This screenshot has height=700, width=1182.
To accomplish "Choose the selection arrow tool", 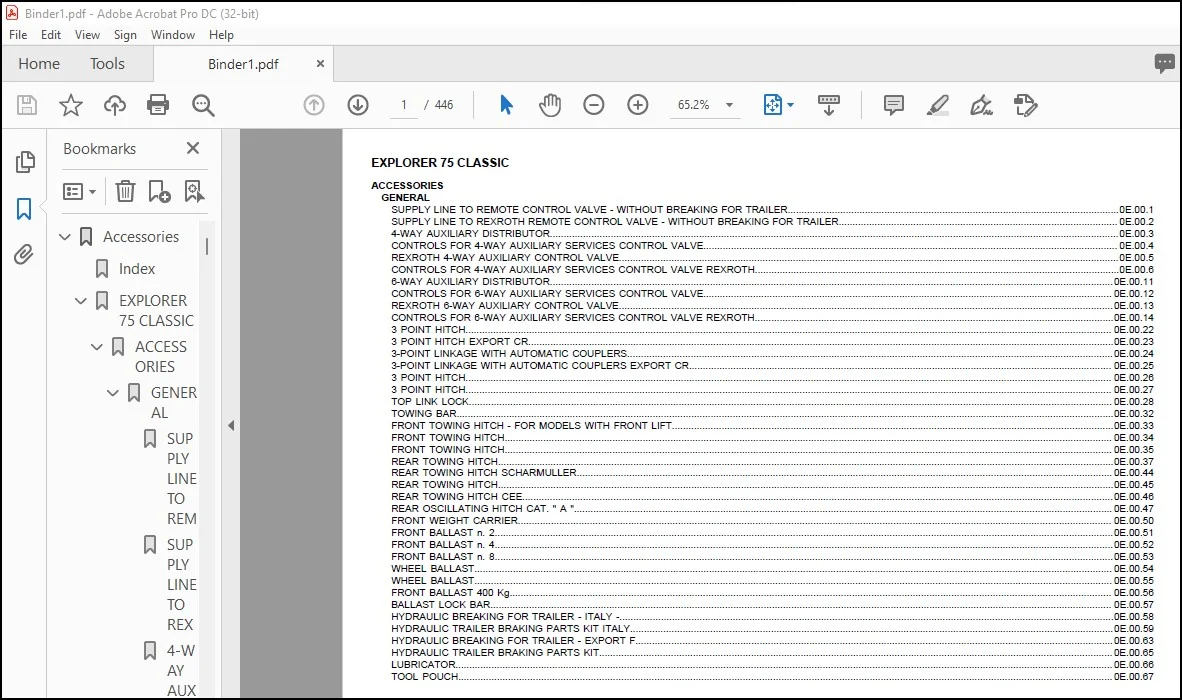I will (x=507, y=105).
